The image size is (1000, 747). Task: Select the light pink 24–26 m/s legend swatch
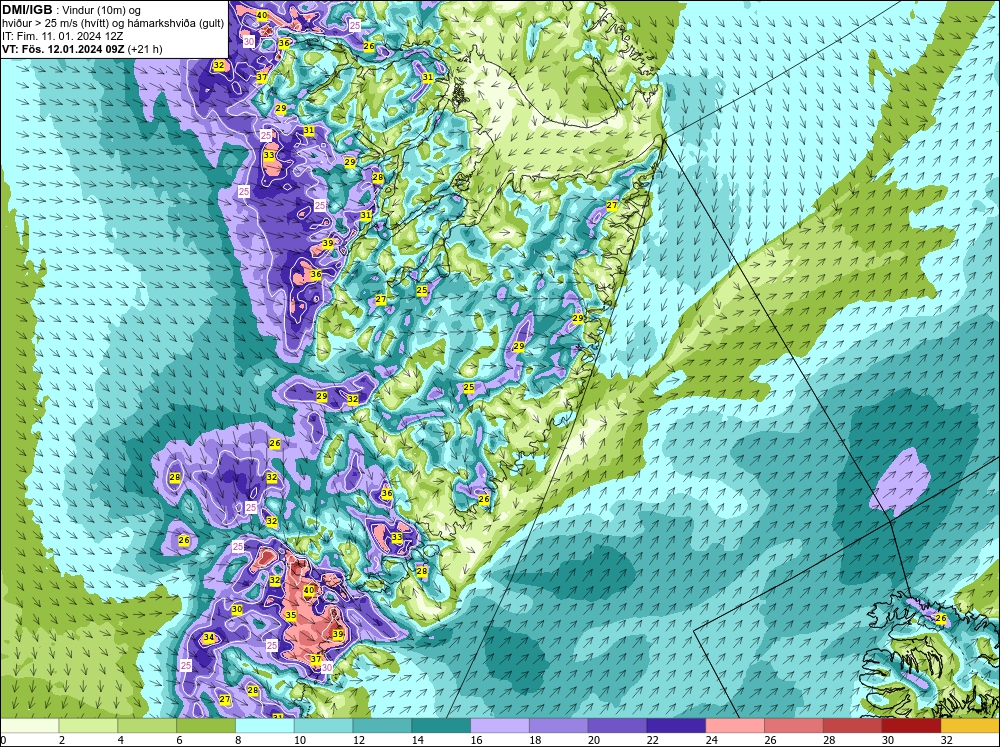[735, 726]
